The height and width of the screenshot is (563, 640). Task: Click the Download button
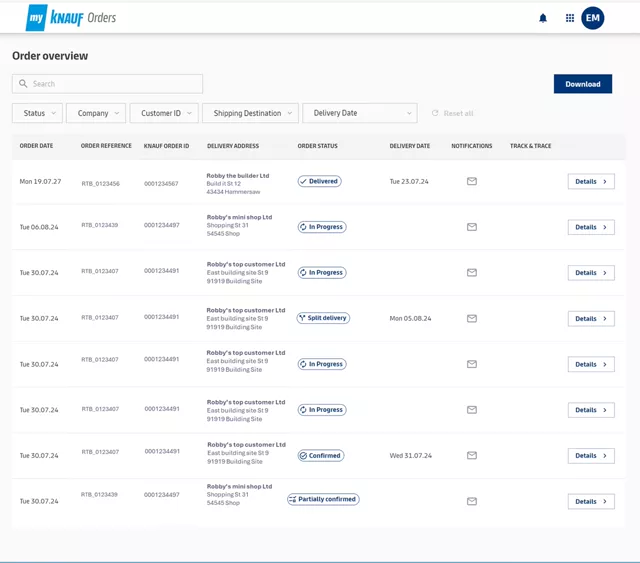[583, 84]
